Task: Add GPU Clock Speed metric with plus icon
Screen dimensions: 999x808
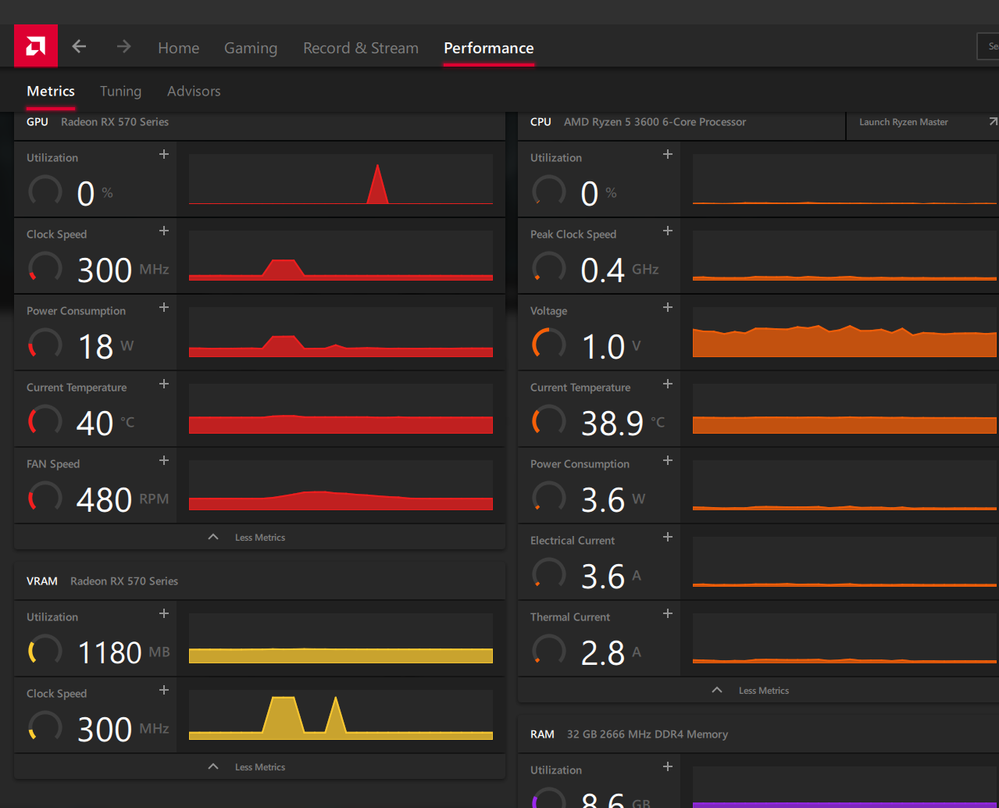Action: (x=164, y=231)
